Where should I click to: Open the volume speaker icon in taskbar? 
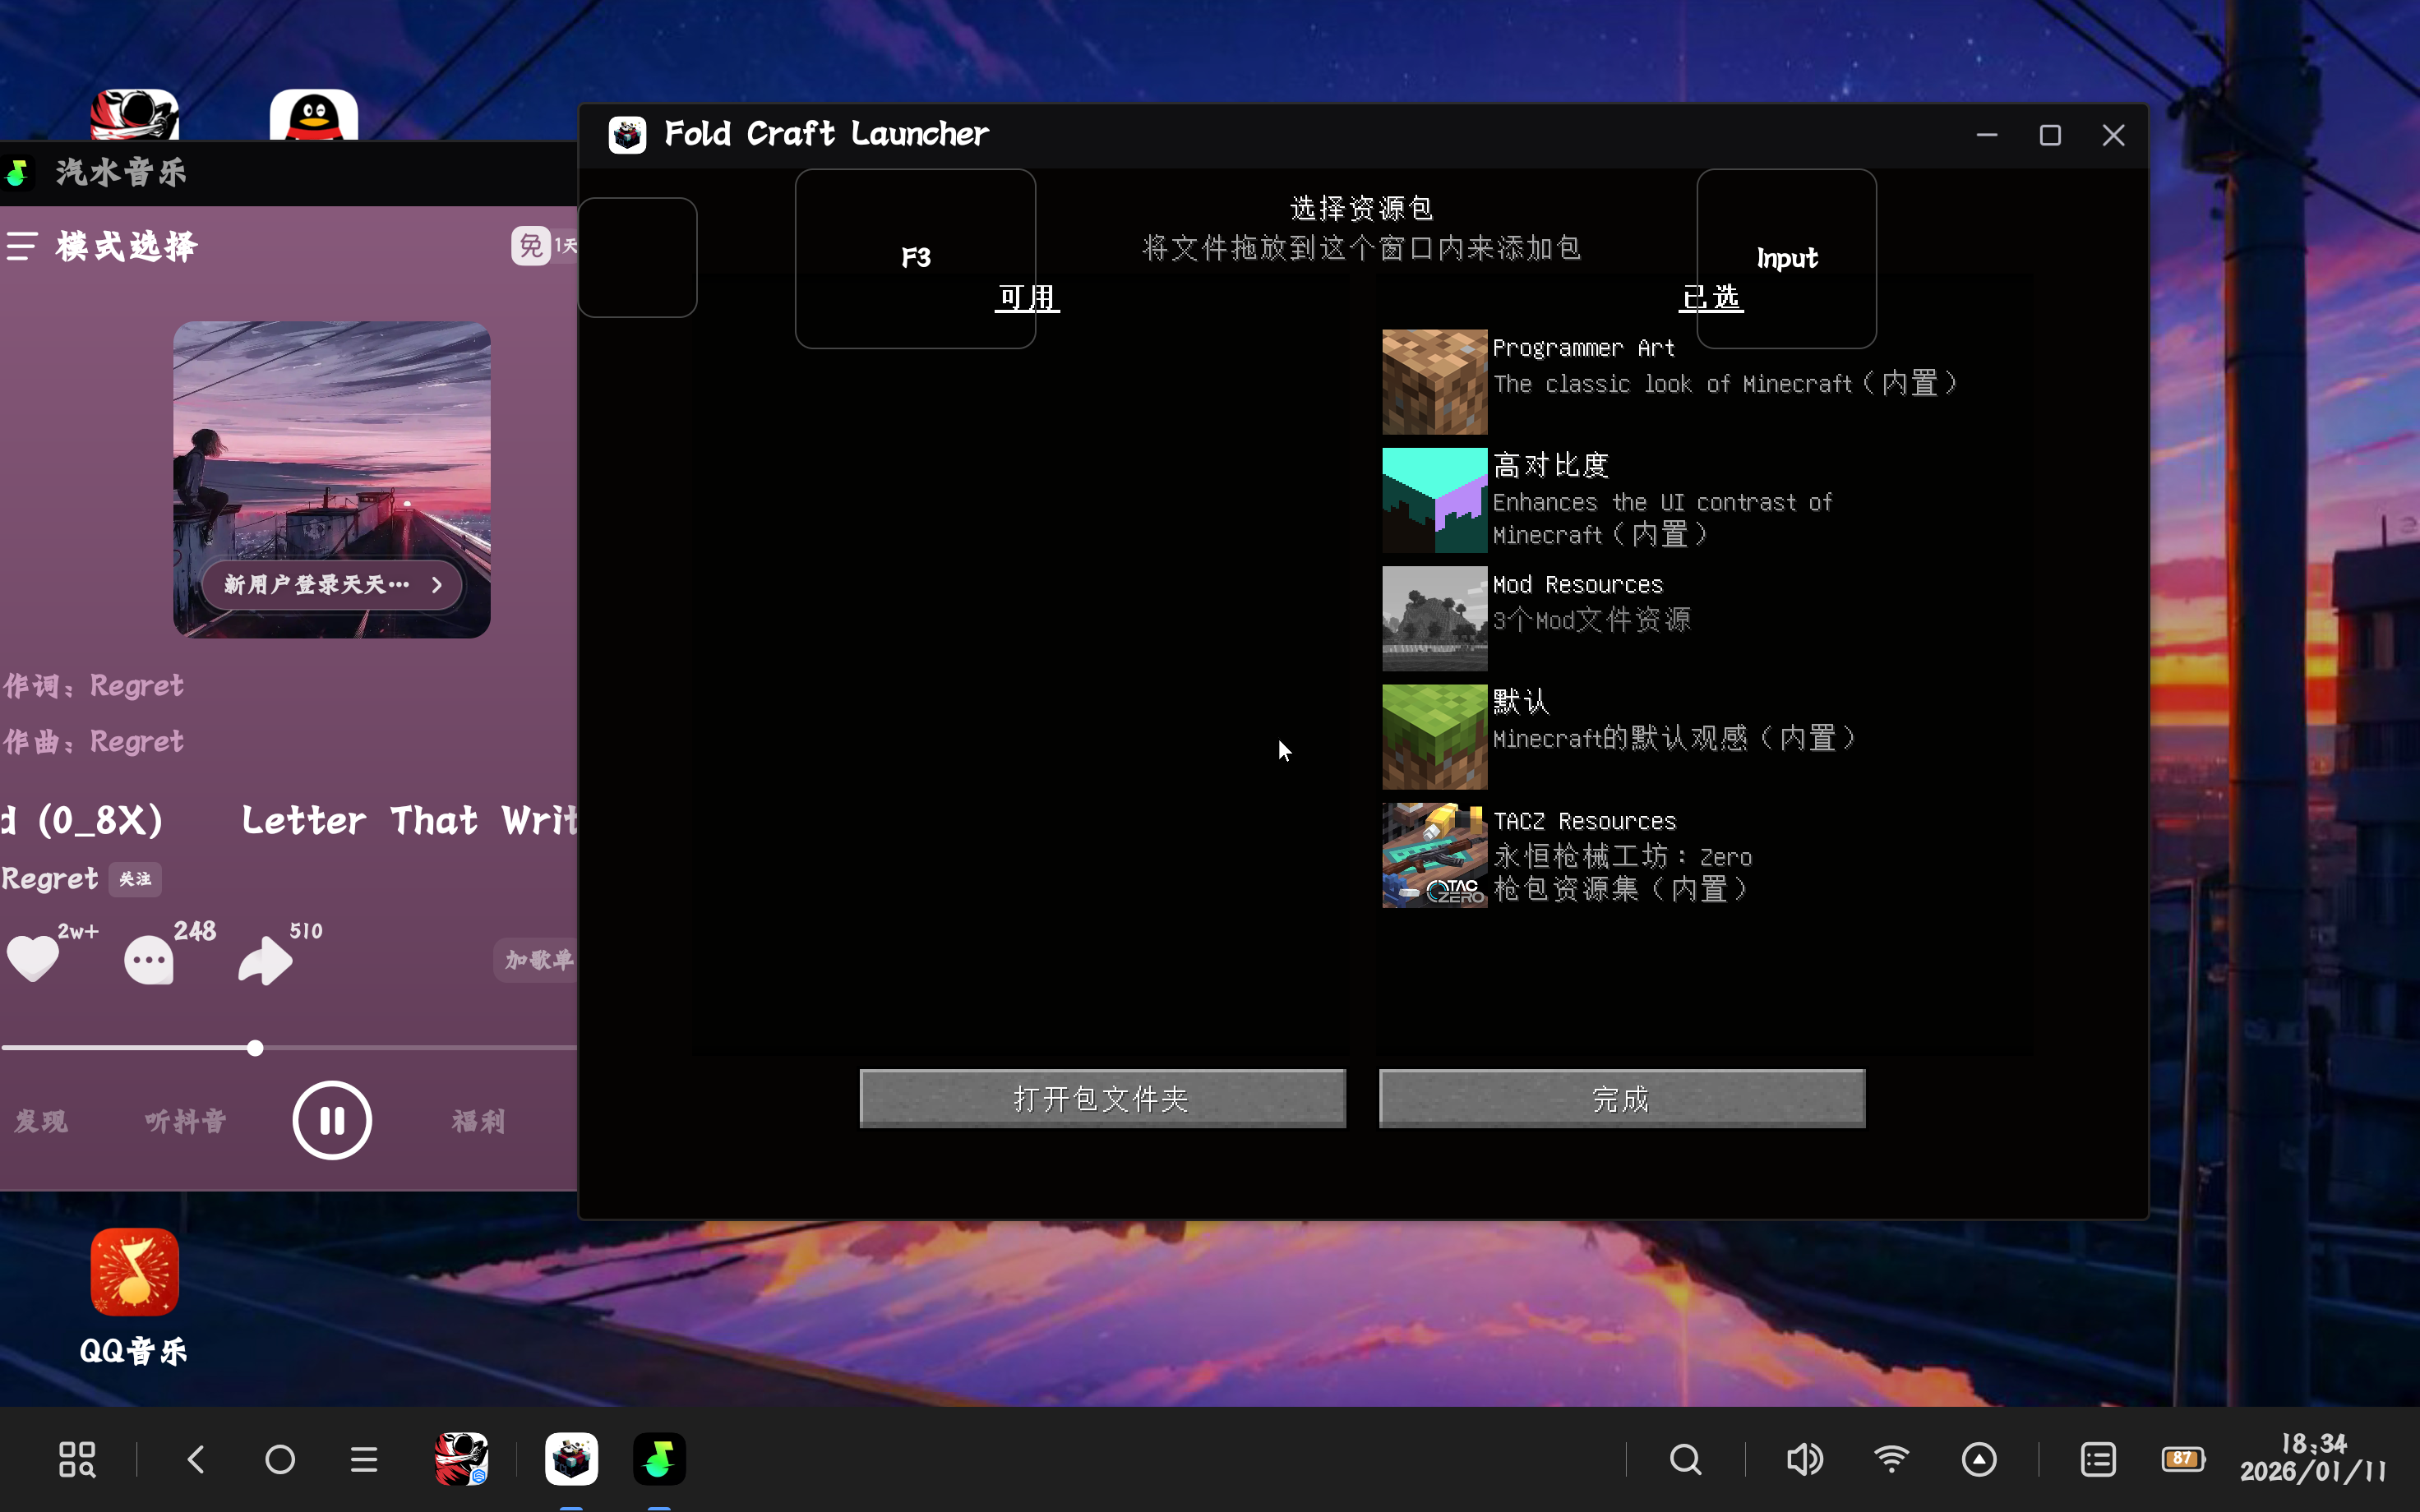click(1804, 1460)
